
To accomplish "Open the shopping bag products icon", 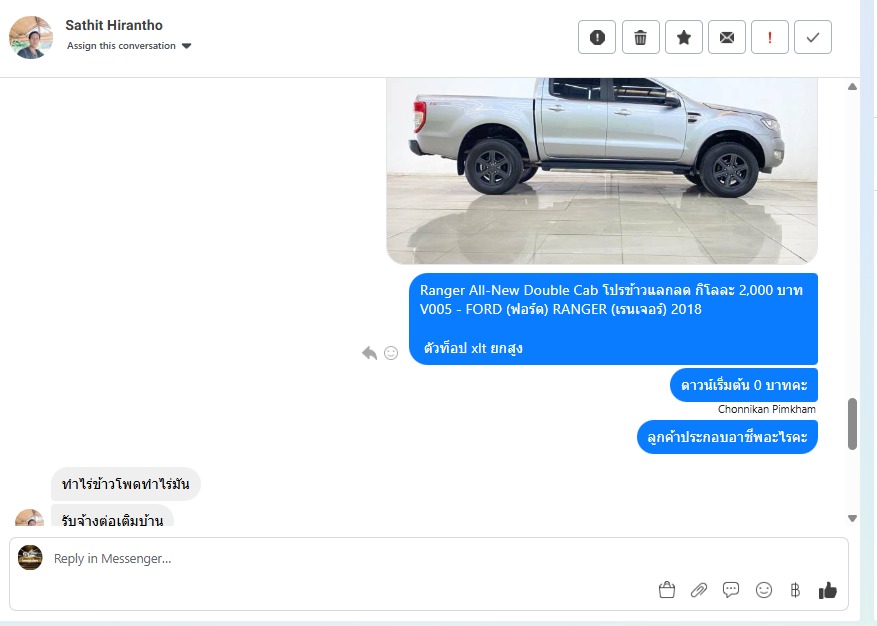I will [x=667, y=590].
